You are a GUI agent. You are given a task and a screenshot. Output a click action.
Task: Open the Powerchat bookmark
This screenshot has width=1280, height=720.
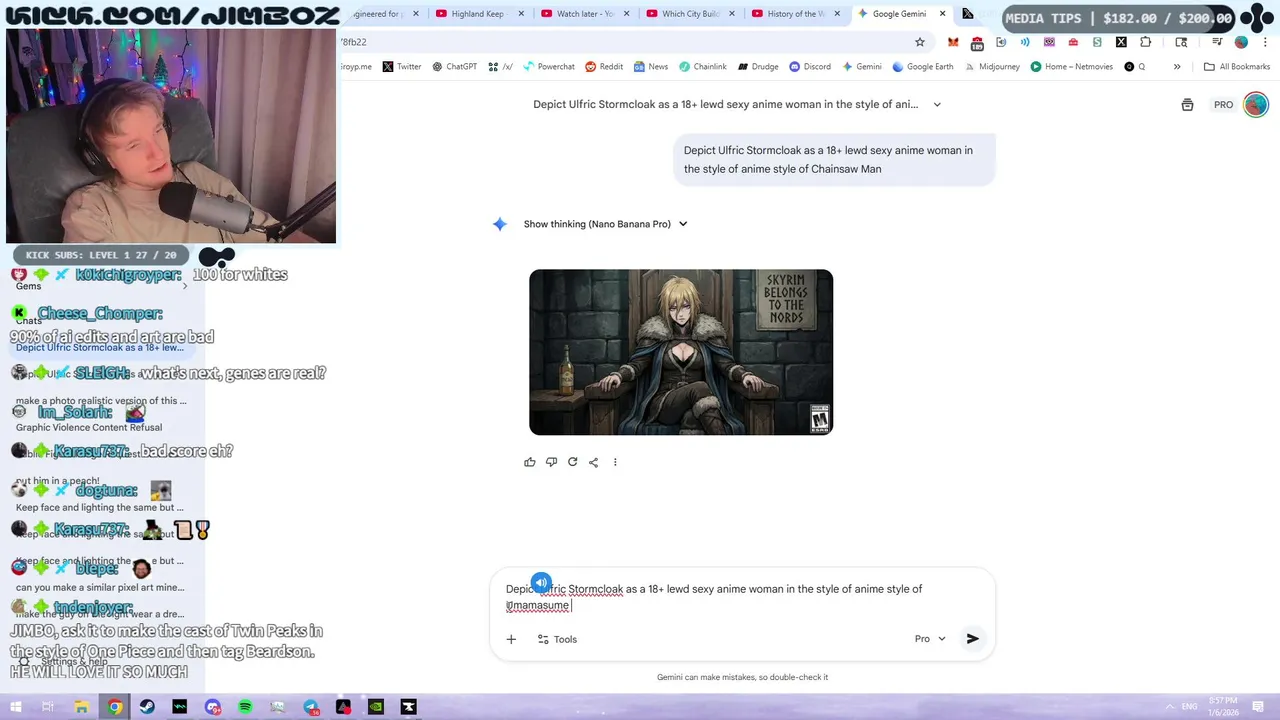click(548, 67)
